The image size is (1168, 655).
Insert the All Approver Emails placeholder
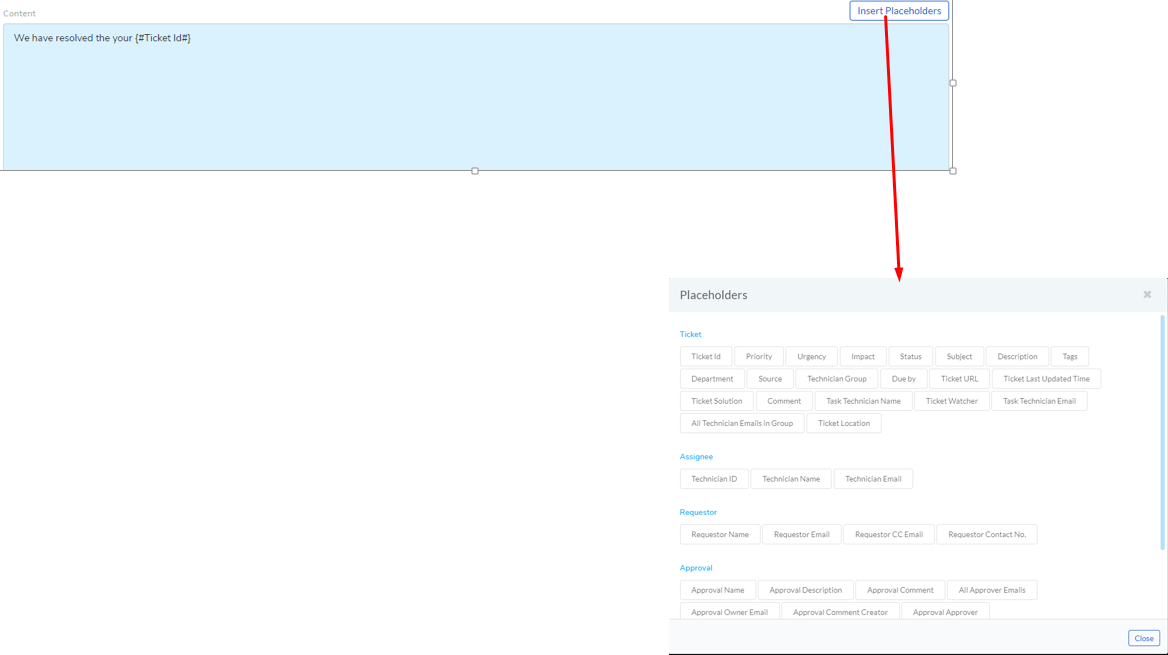click(x=992, y=591)
